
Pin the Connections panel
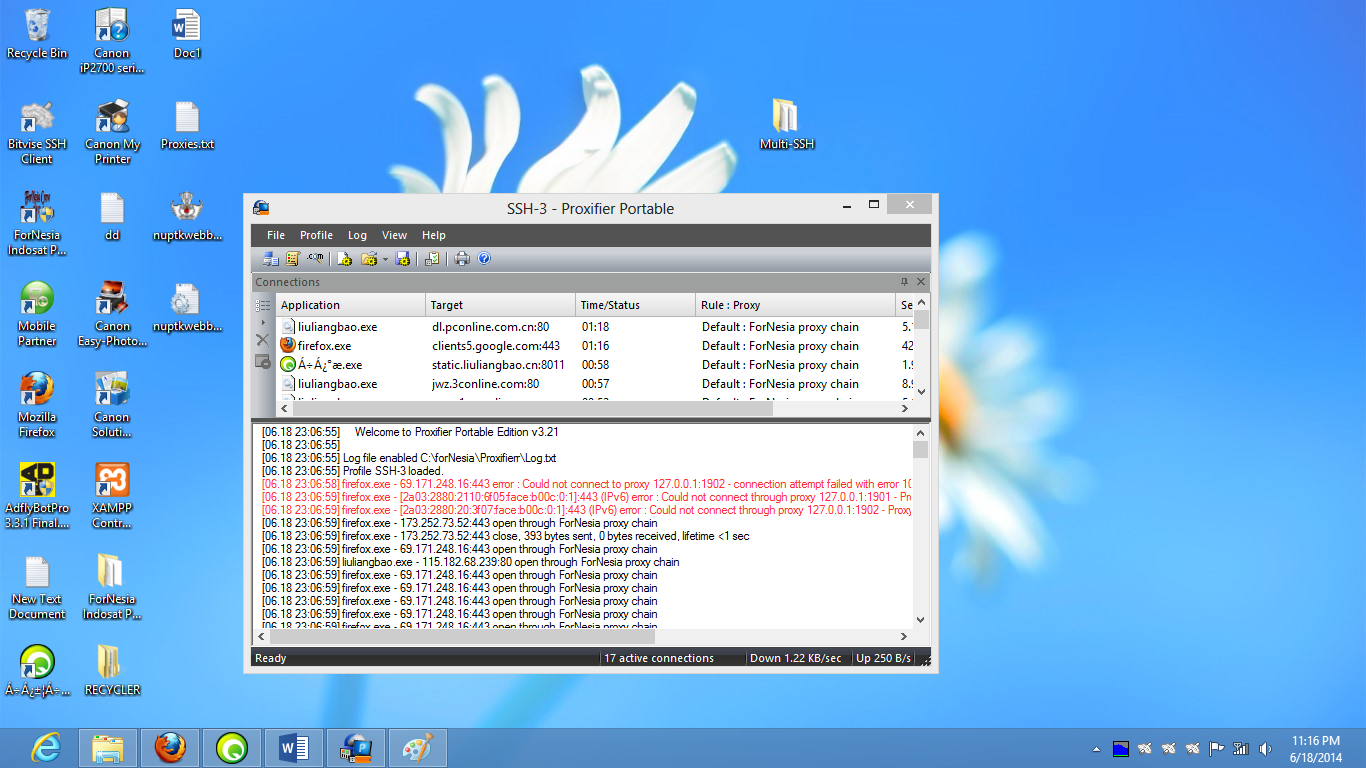(905, 282)
